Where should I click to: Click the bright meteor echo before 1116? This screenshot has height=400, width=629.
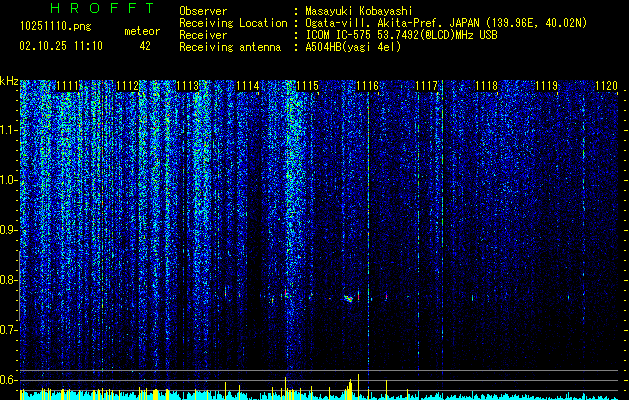point(348,298)
